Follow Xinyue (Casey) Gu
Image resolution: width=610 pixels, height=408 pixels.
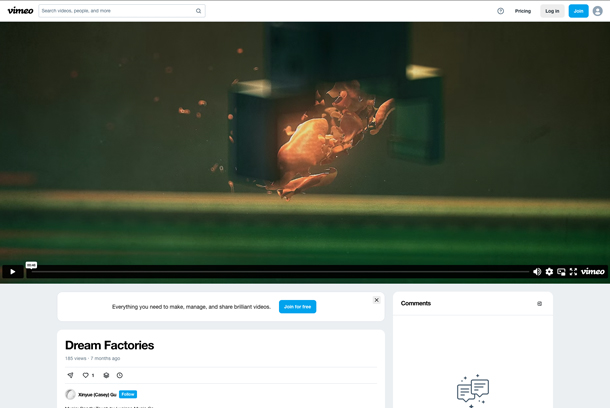click(x=128, y=394)
